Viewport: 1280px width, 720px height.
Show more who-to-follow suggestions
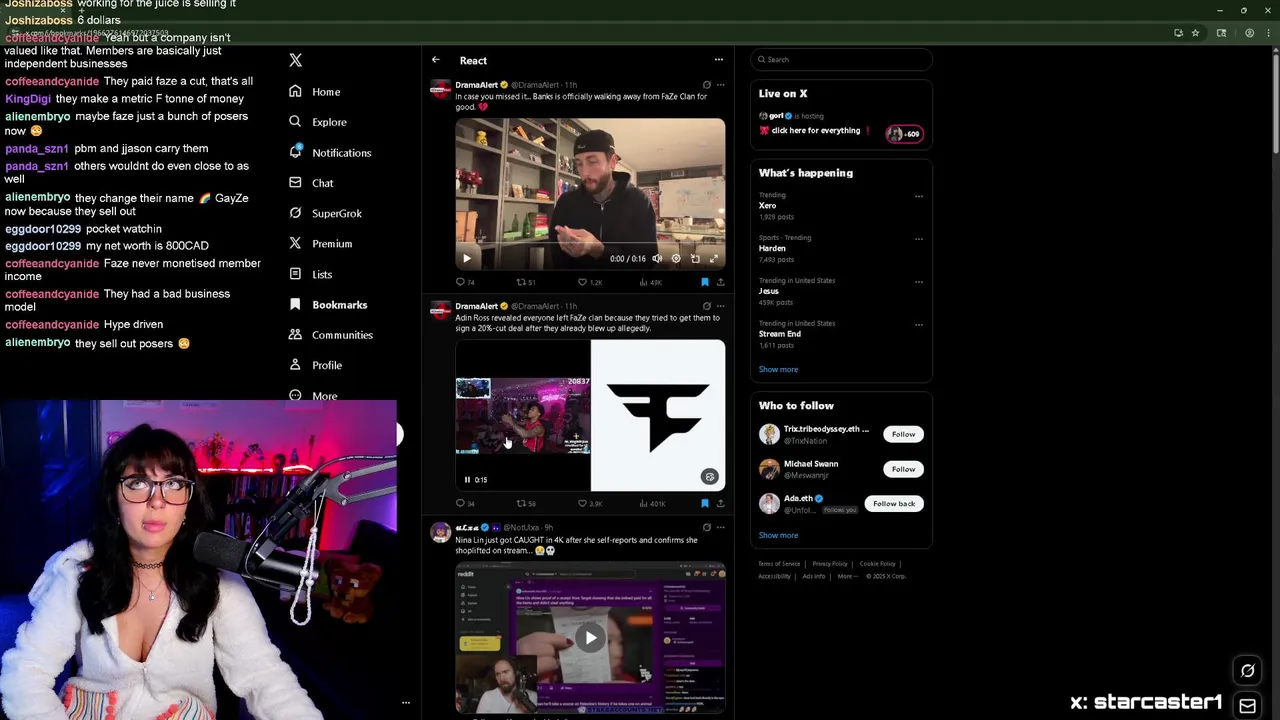tap(778, 536)
